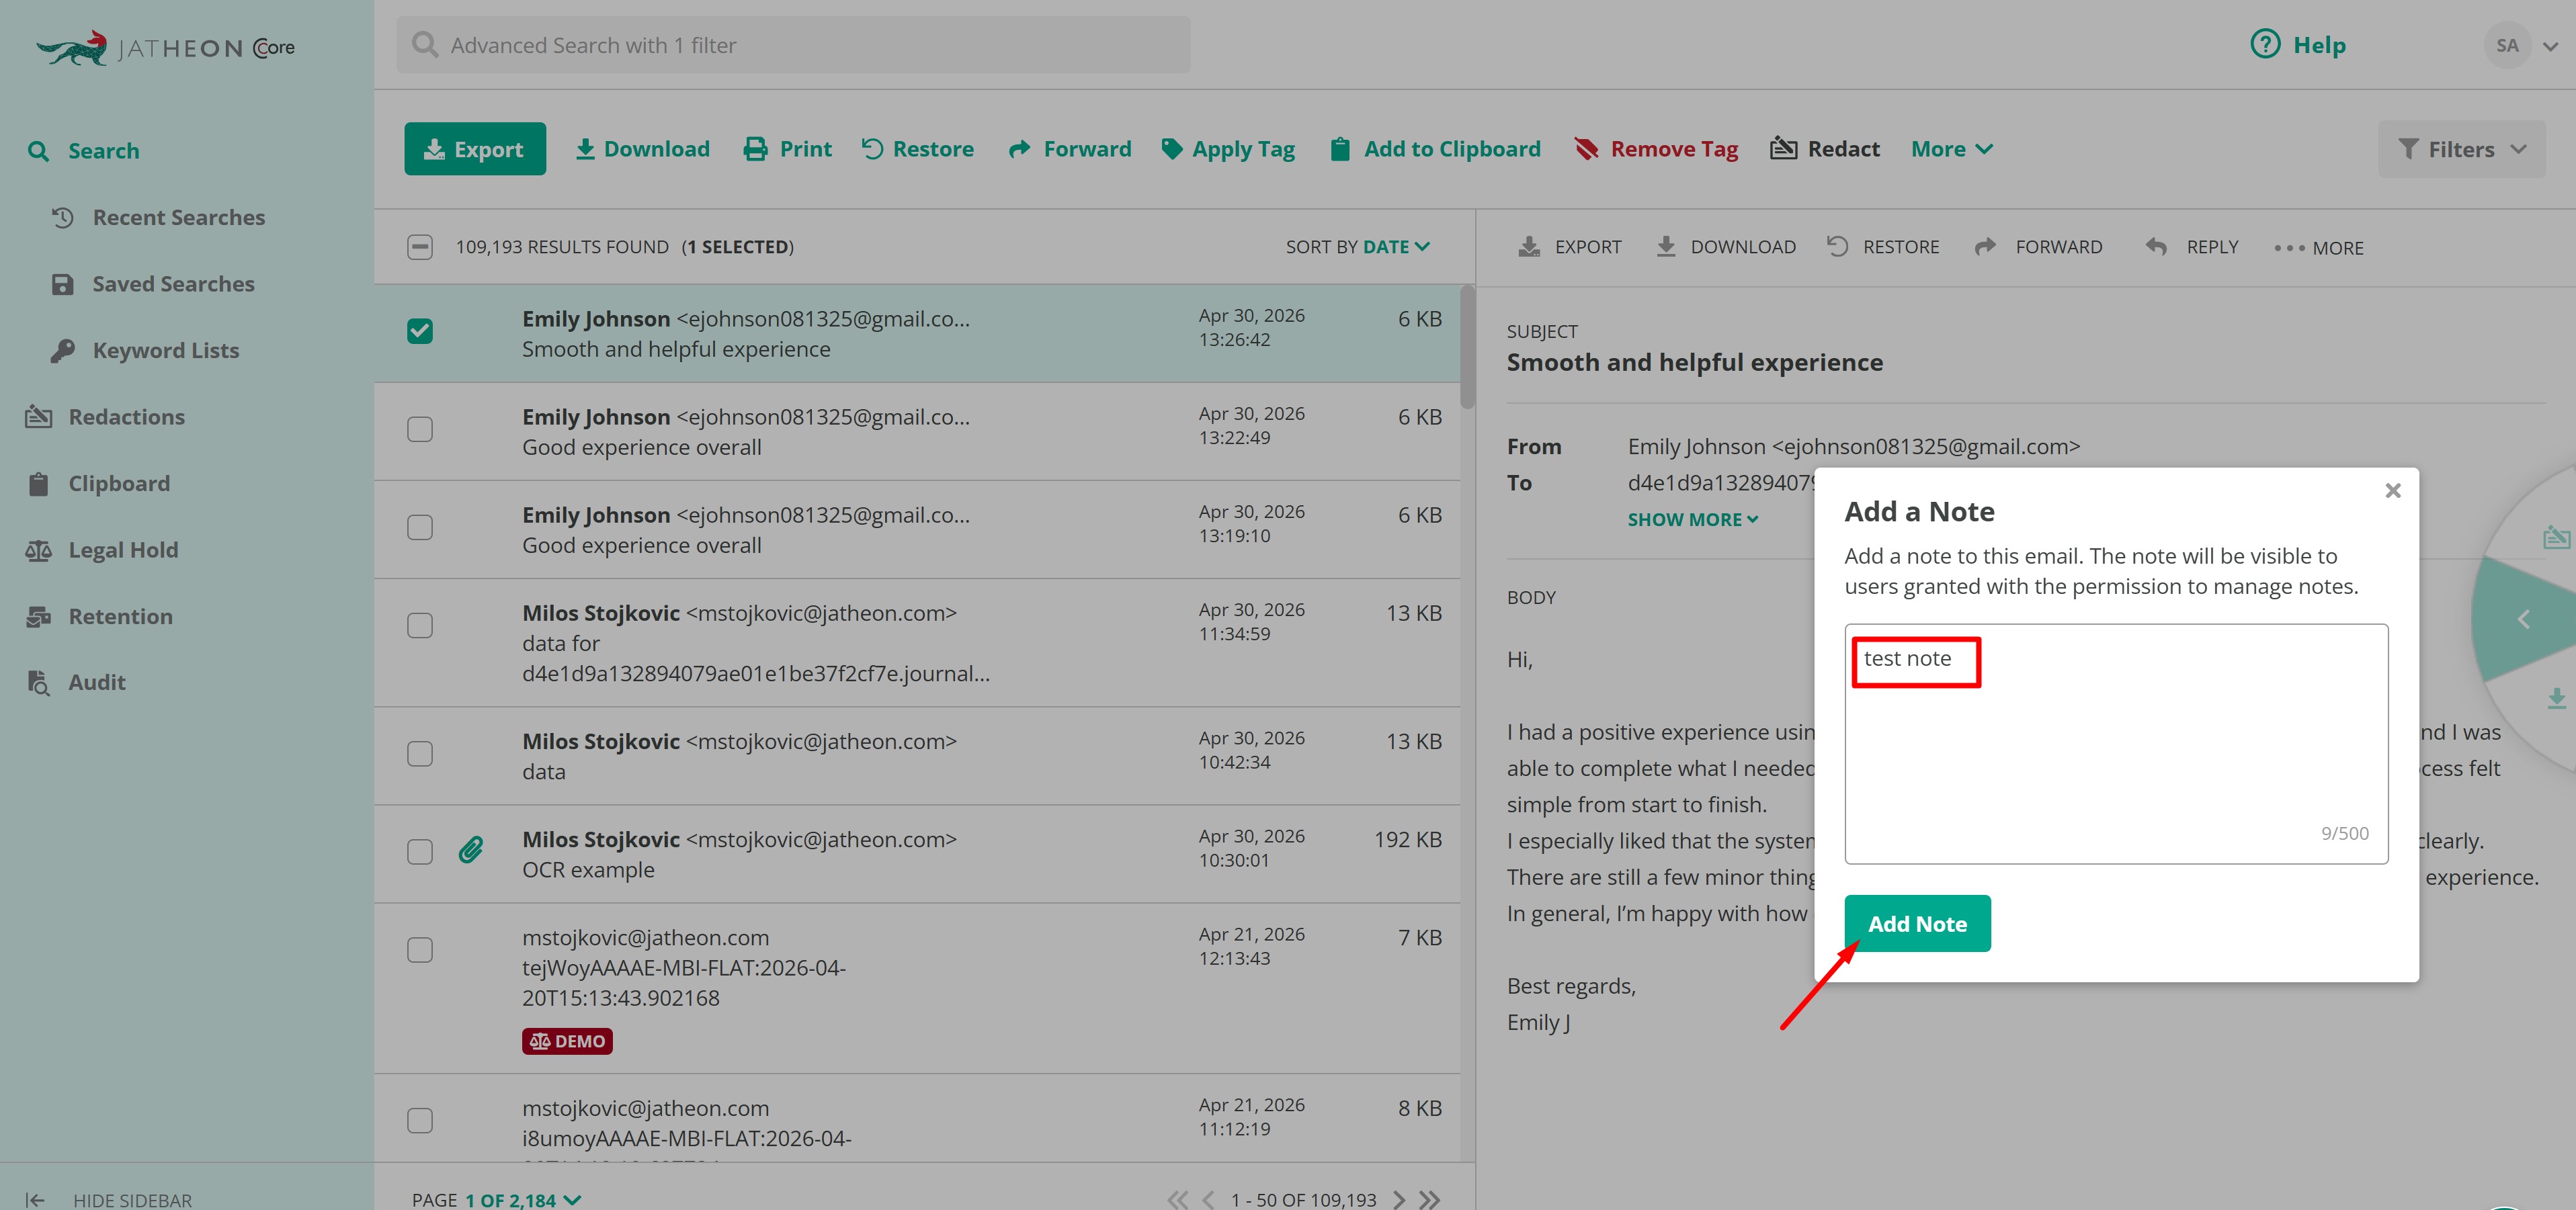Collapse the radial quick-action menu arrow

pyautogui.click(x=2523, y=619)
